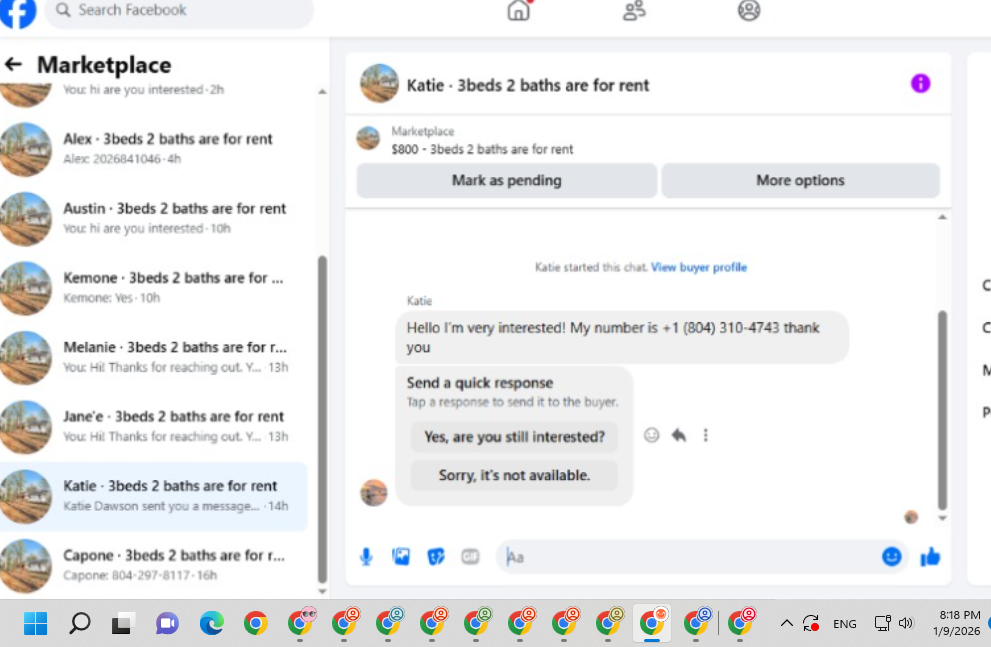Click chat scroll down arrow
Screen dimensions: 991x647
pyautogui.click(x=942, y=518)
